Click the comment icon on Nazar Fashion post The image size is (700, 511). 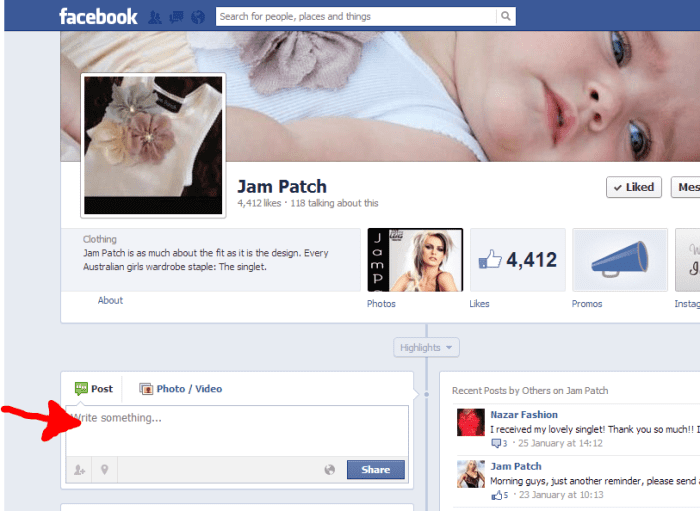[x=496, y=443]
